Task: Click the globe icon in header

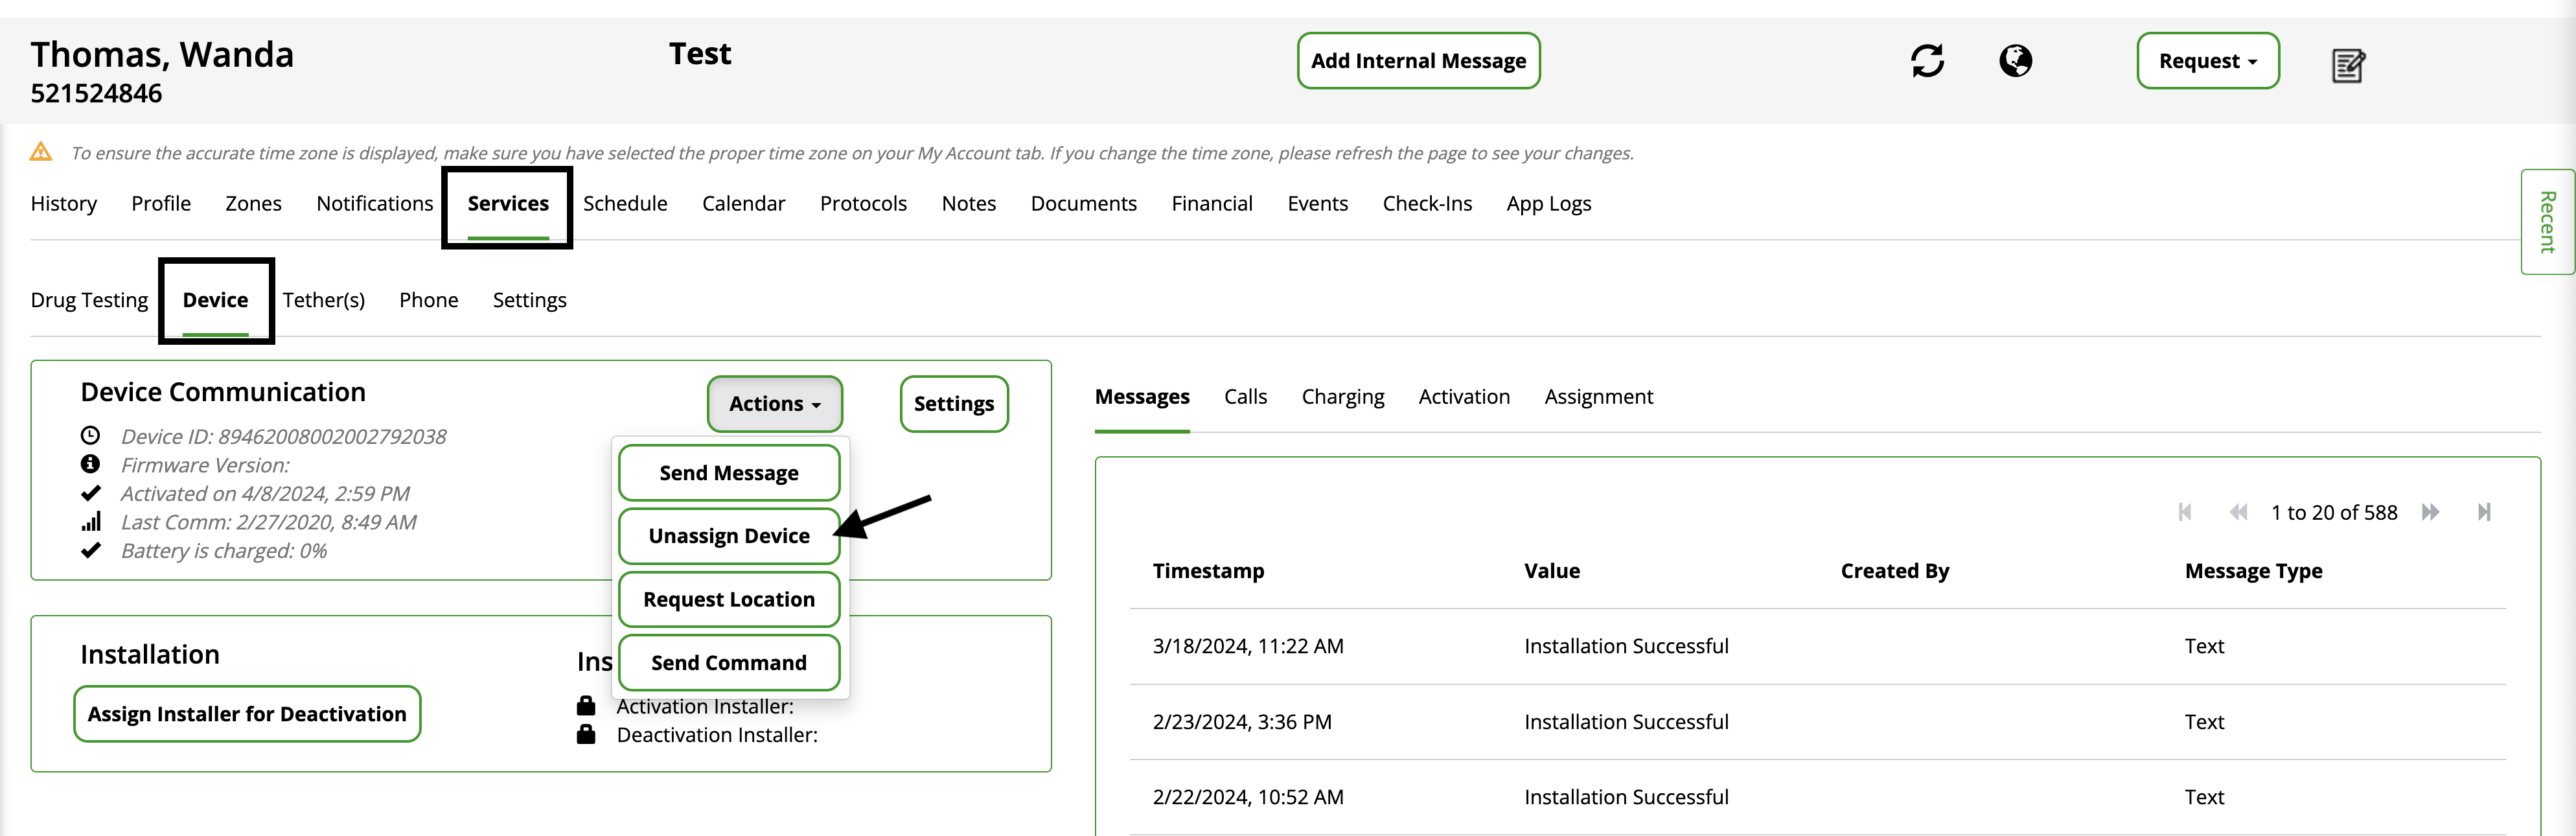Action: tap(2015, 61)
